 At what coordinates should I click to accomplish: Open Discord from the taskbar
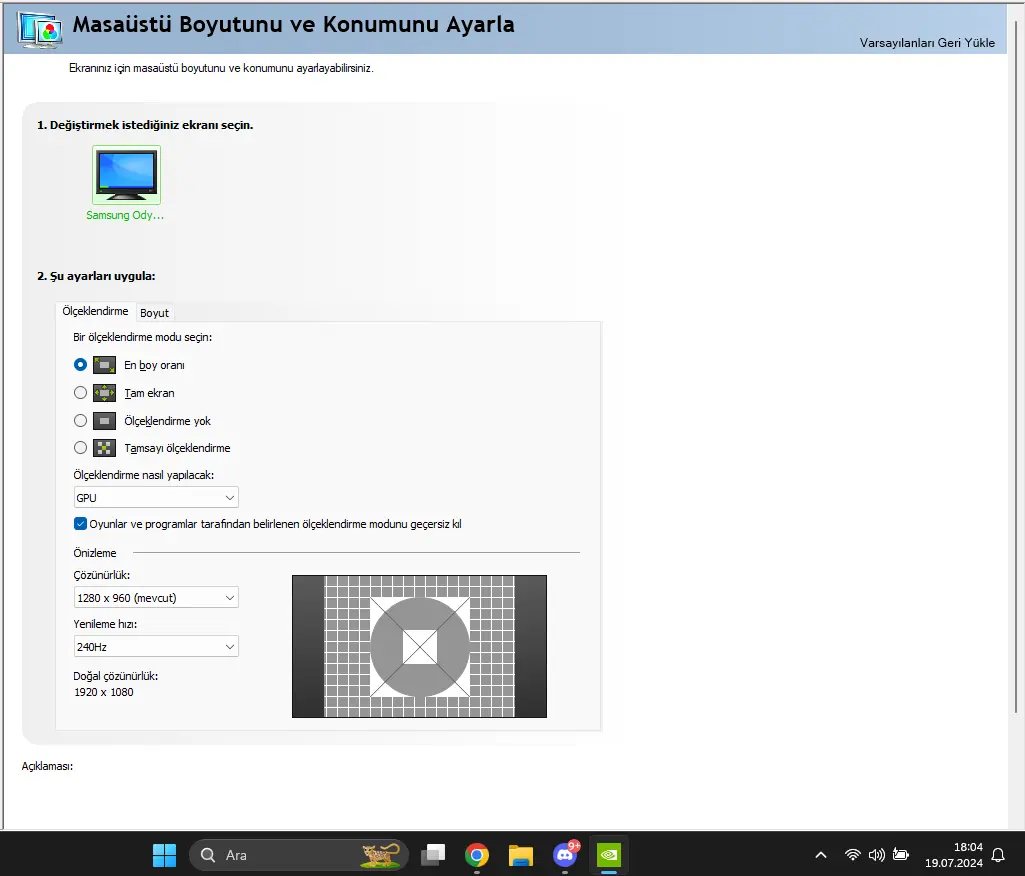click(x=565, y=854)
